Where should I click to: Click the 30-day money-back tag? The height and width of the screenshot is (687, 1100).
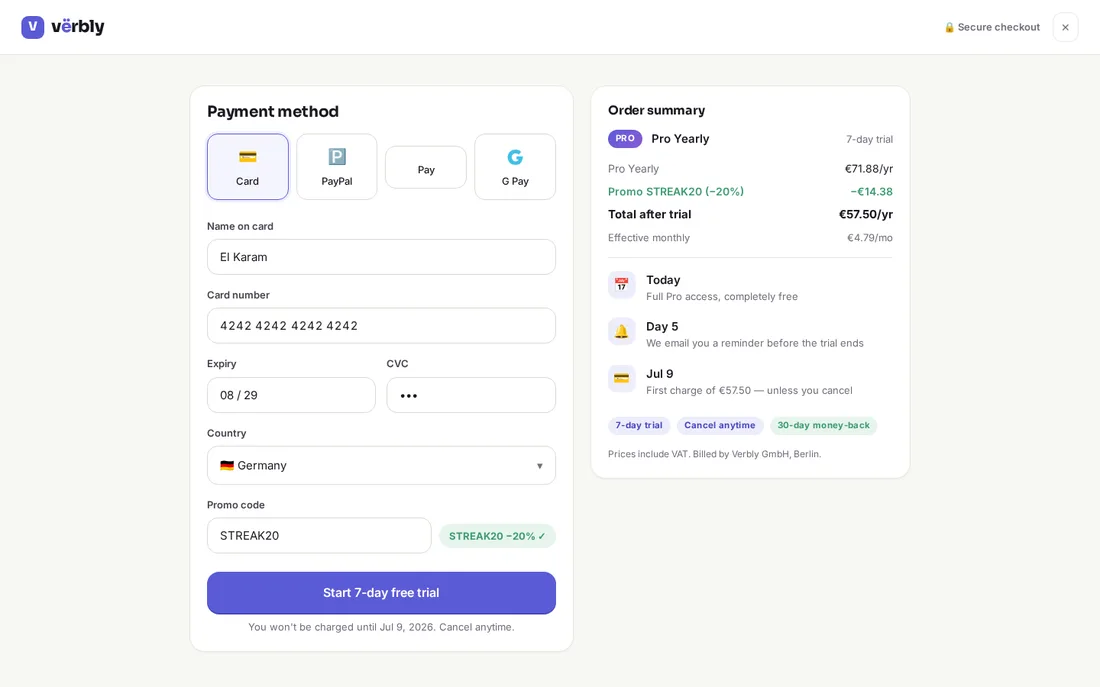(824, 425)
